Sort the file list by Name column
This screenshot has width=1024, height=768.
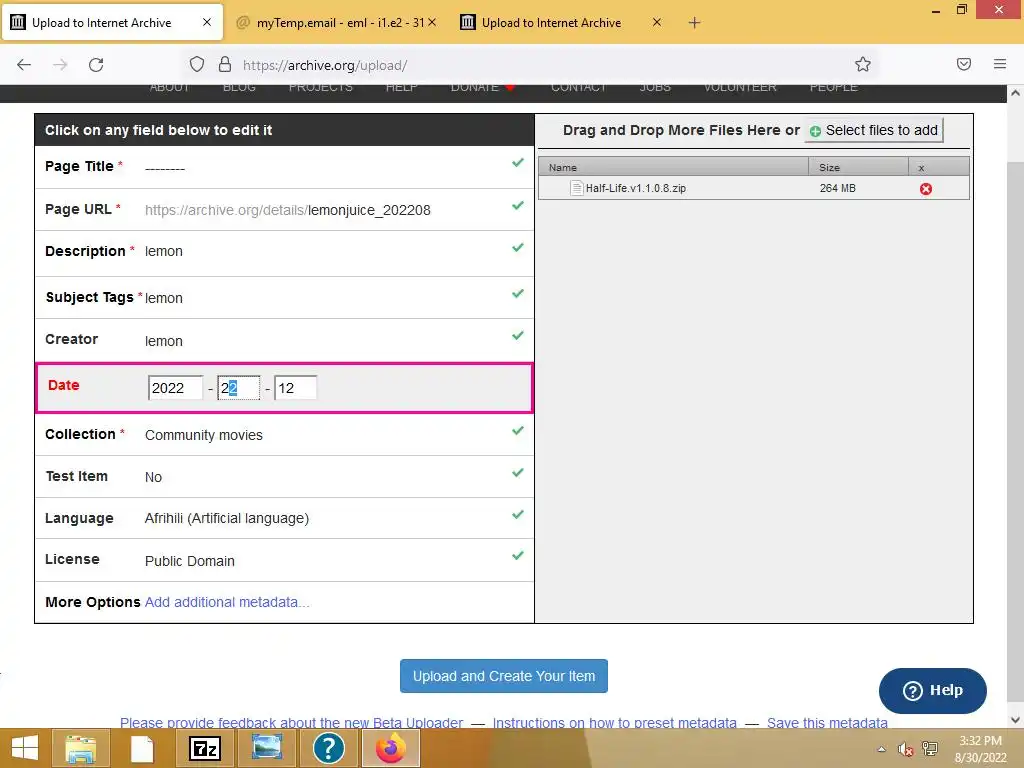[673, 167]
